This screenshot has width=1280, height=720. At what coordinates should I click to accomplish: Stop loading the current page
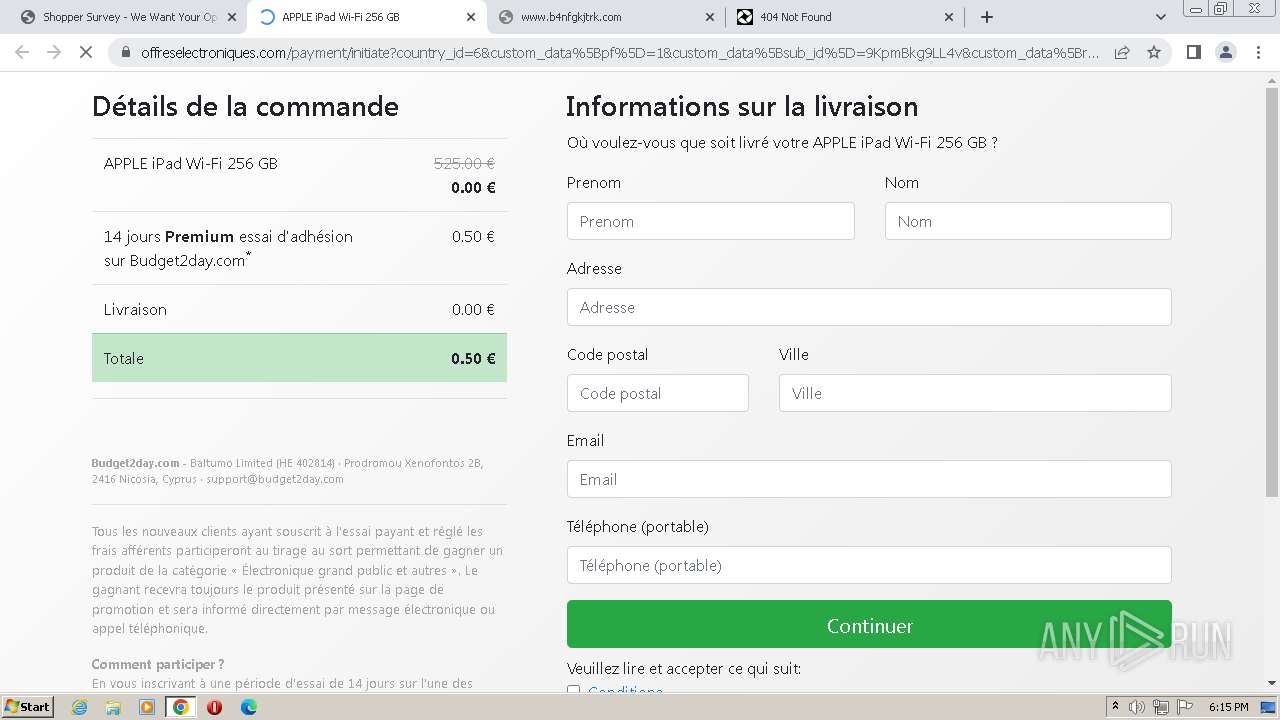[x=86, y=52]
